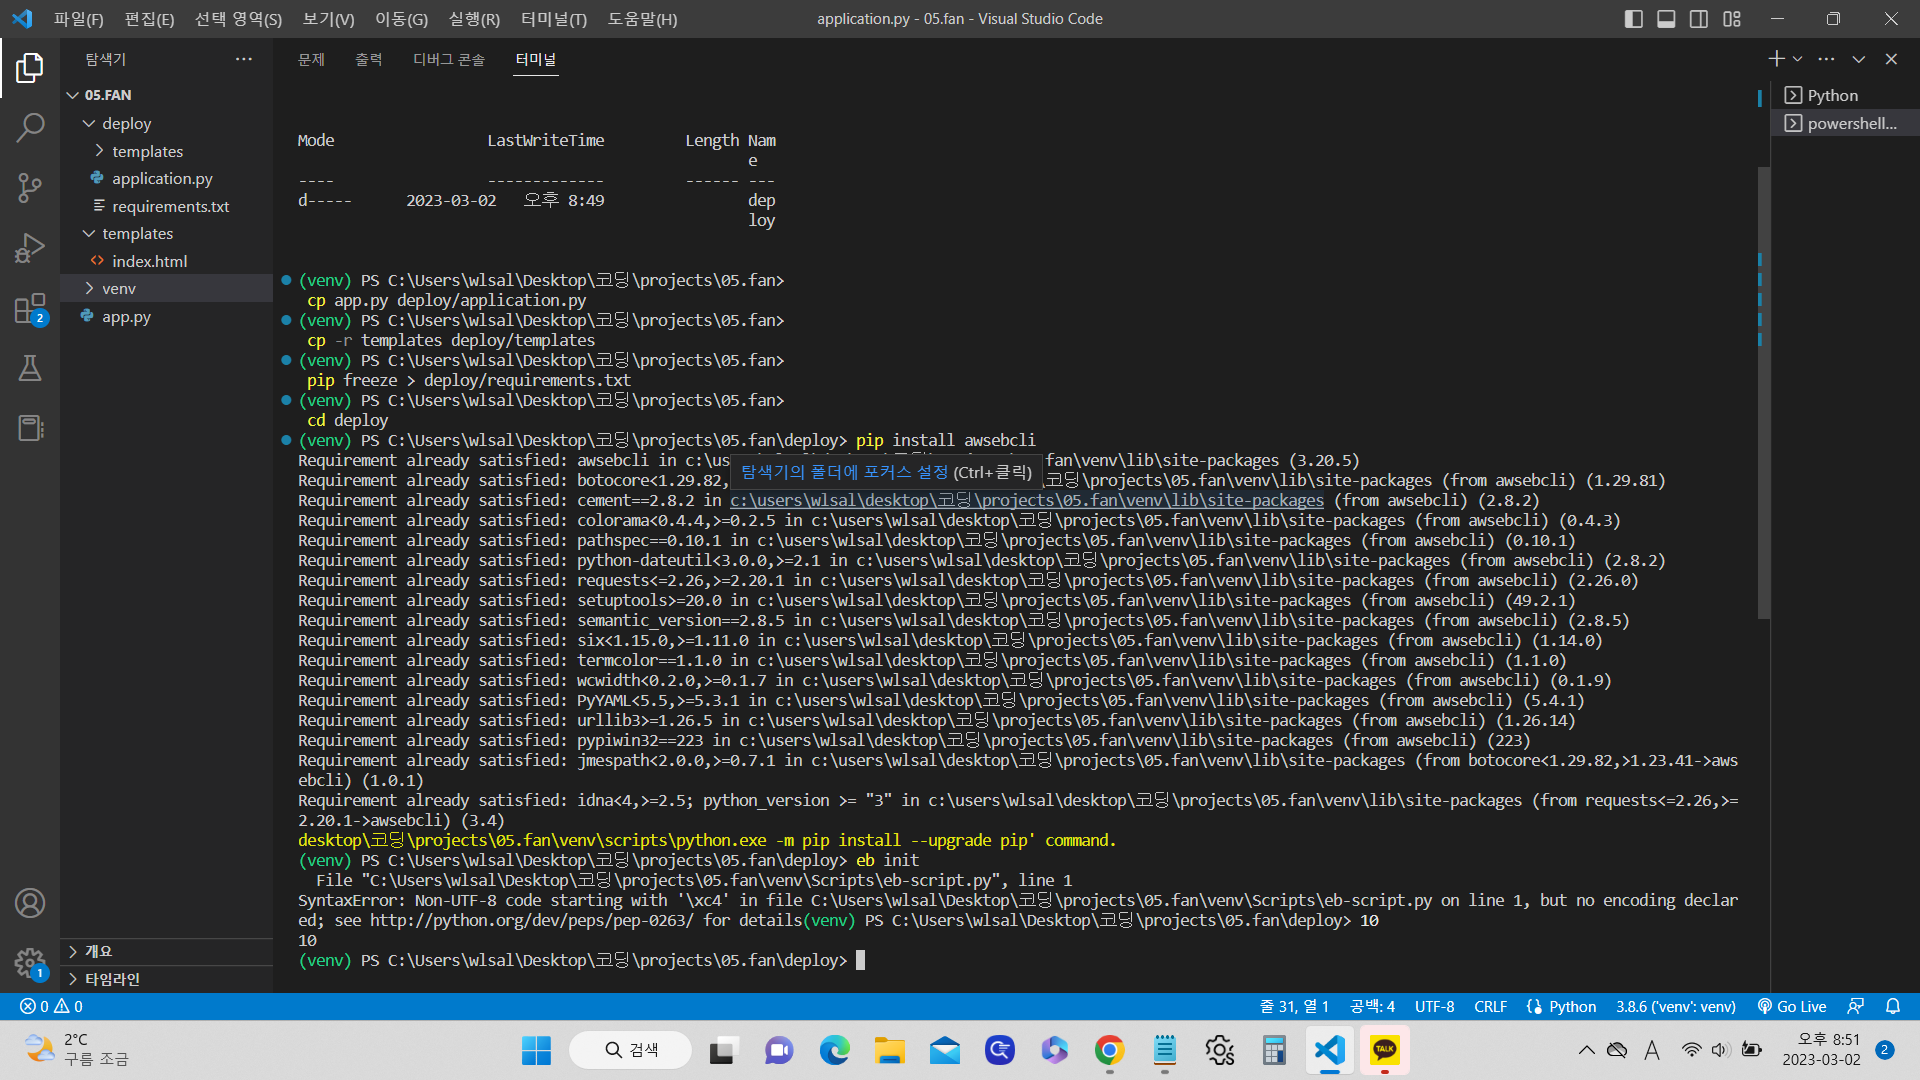Click the errors and warnings status indicator
This screenshot has width=1920, height=1080.
52,1006
